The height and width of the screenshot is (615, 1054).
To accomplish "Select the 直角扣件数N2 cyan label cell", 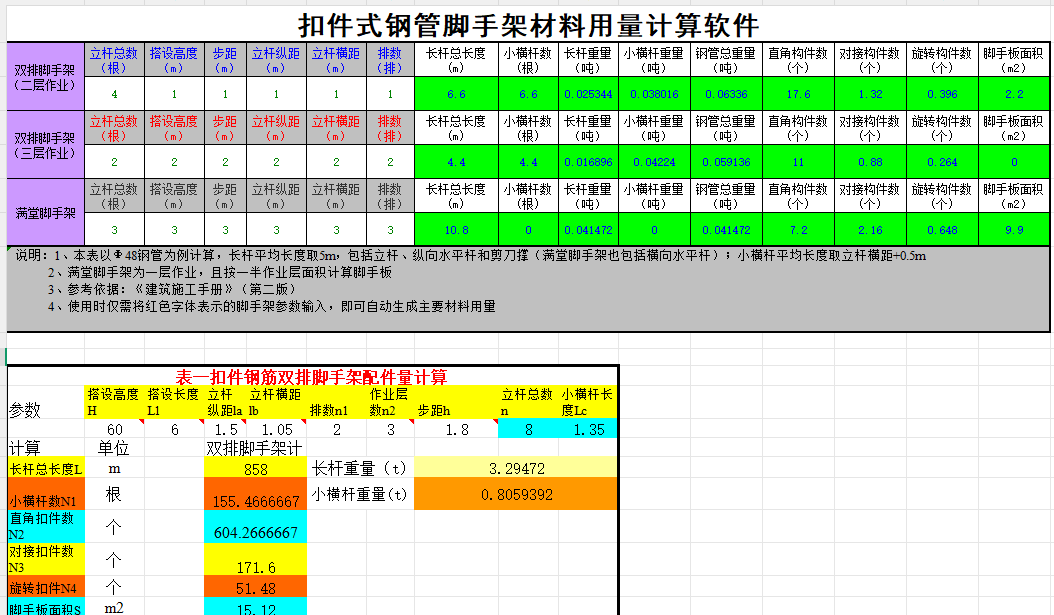I will pyautogui.click(x=46, y=526).
